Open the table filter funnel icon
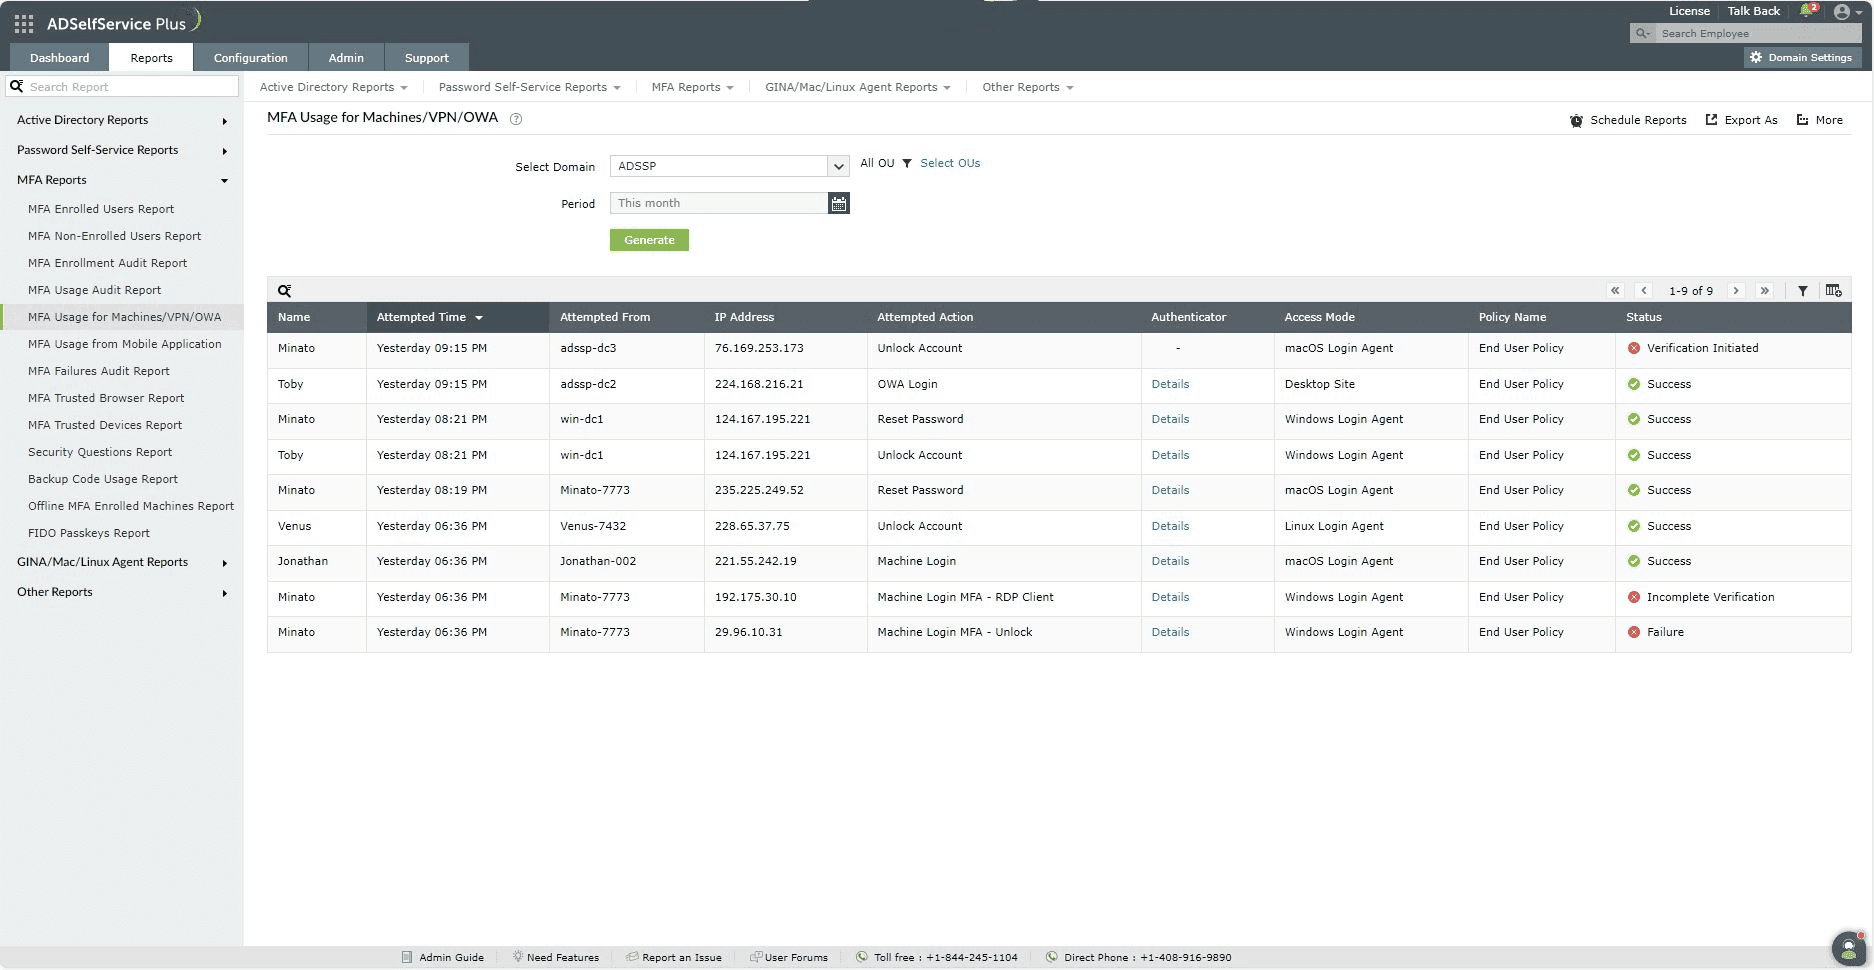Image resolution: width=1874 pixels, height=970 pixels. [x=1802, y=291]
